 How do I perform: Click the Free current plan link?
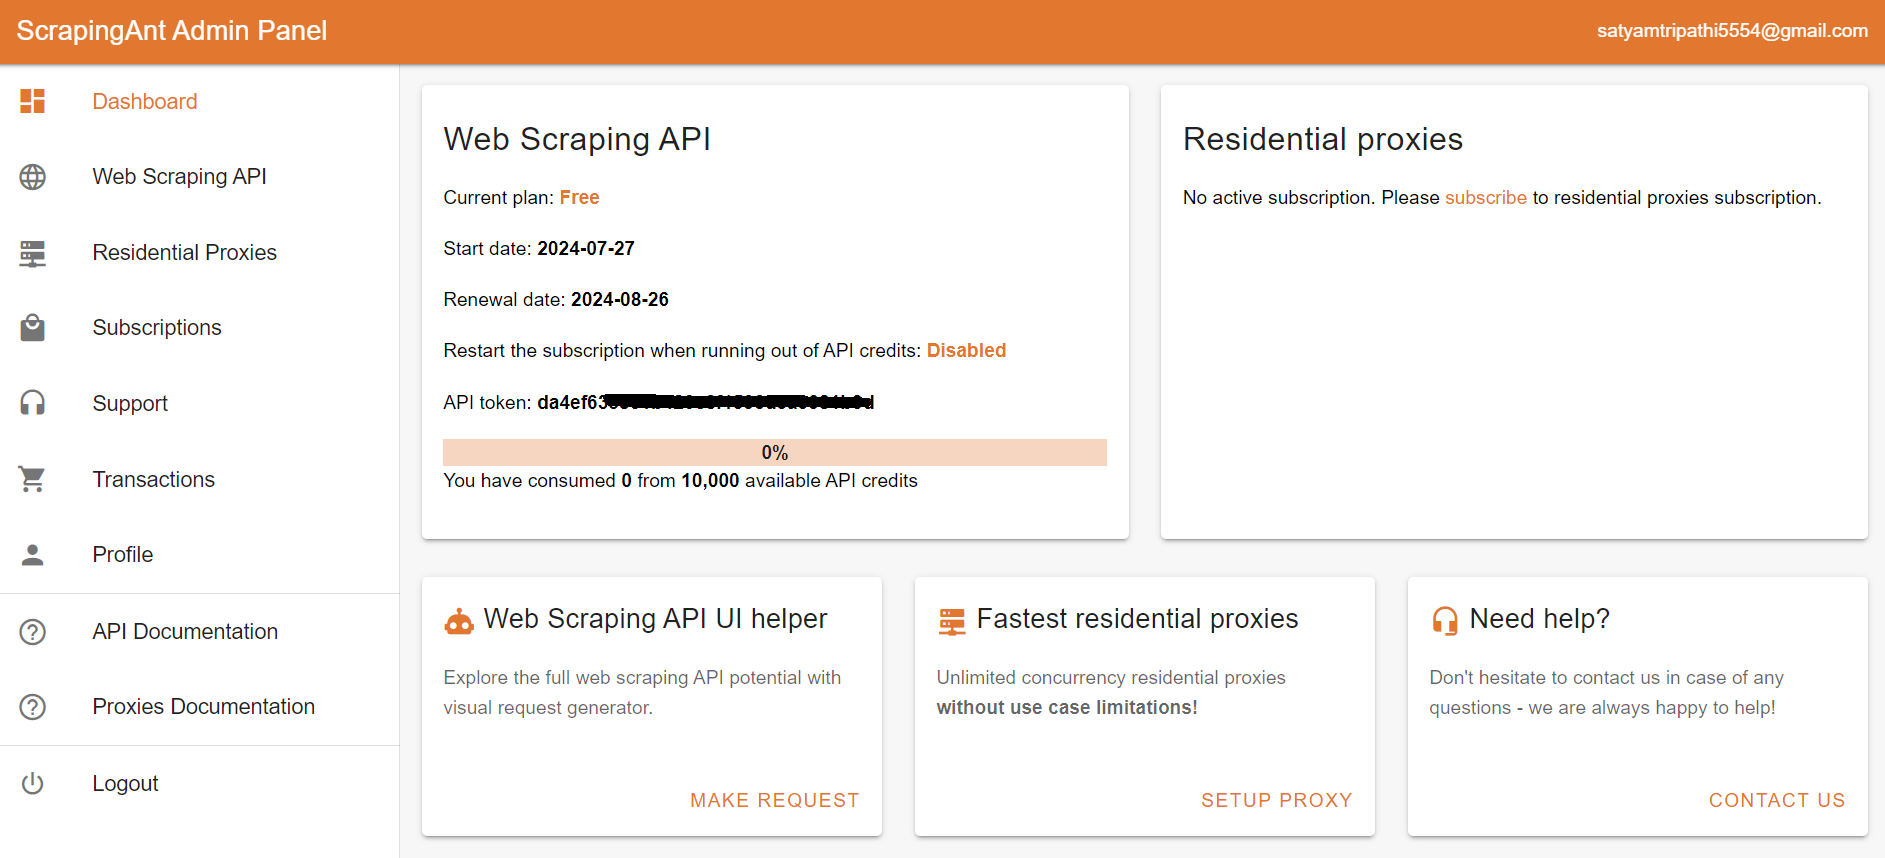tap(579, 198)
